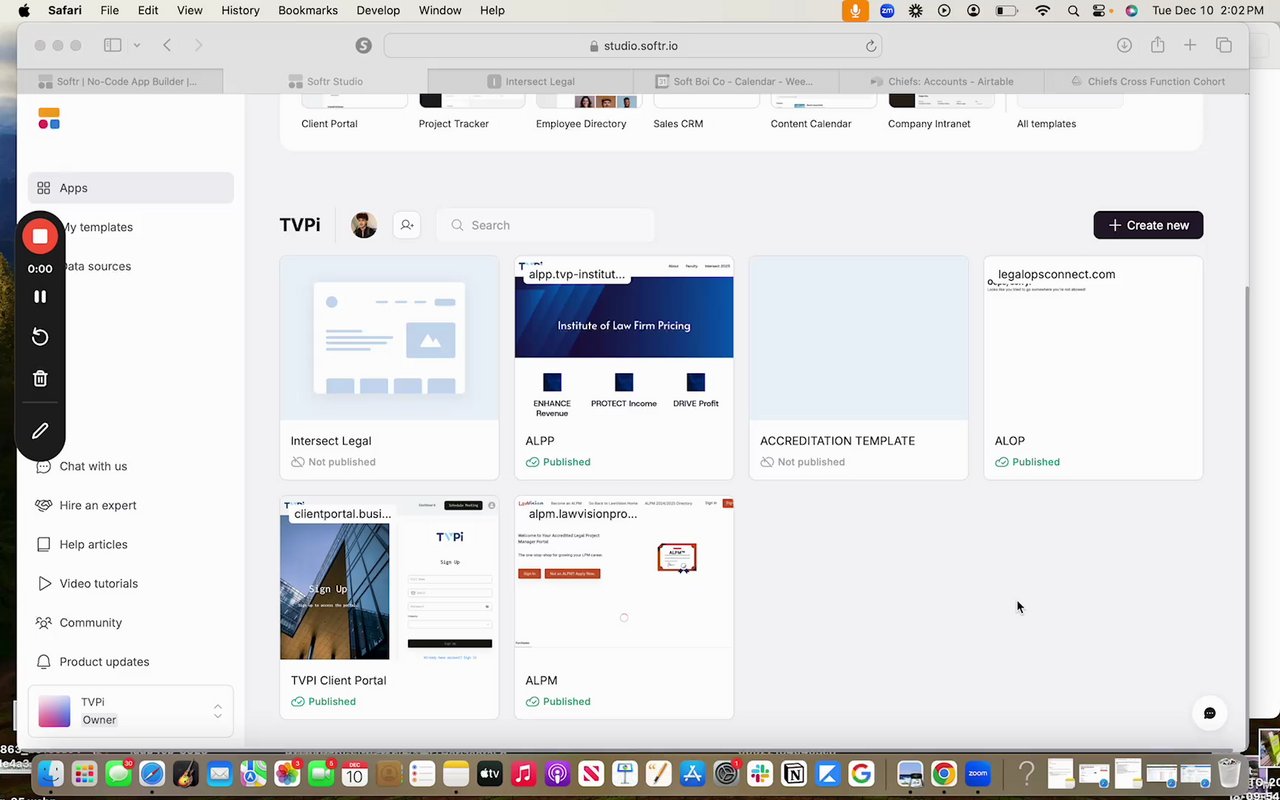The height and width of the screenshot is (800, 1280).
Task: Toggle Safari sidebar
Action: click(x=113, y=45)
